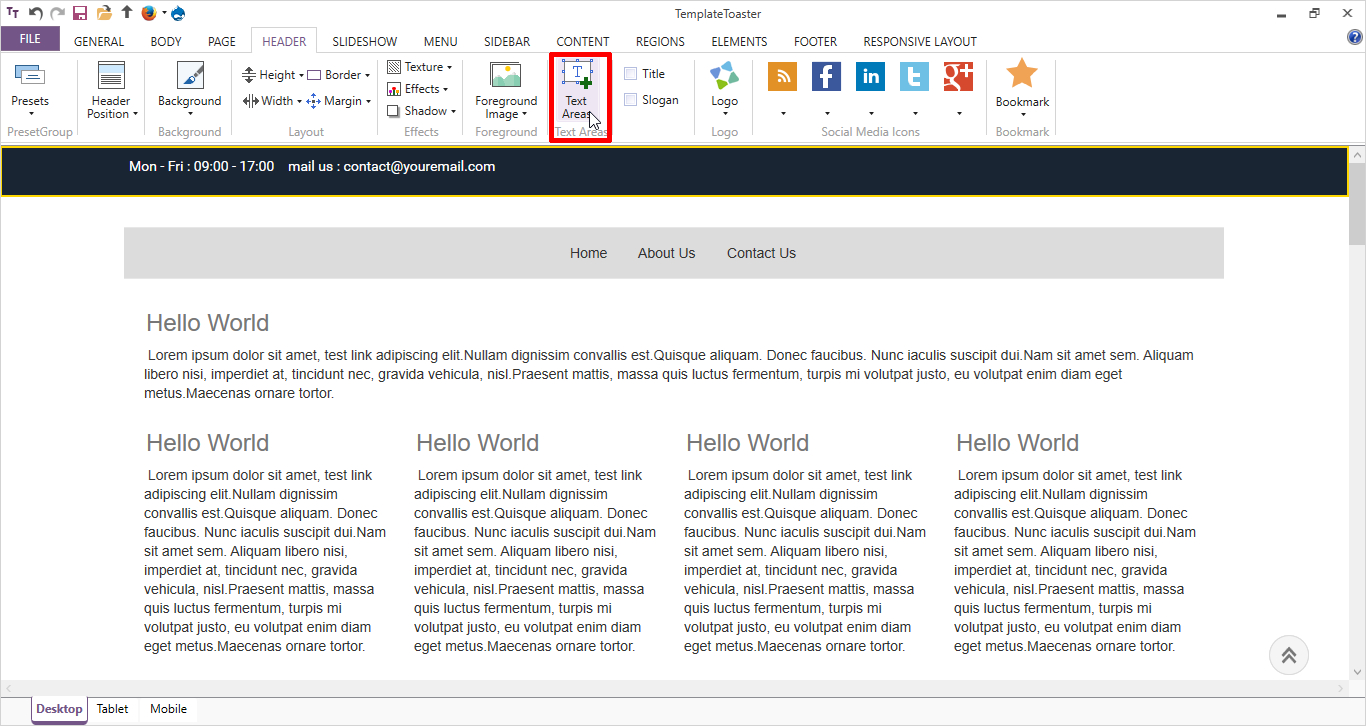Screen dimensions: 1366x726
Task: Click the Twitter social media icon
Action: [914, 77]
